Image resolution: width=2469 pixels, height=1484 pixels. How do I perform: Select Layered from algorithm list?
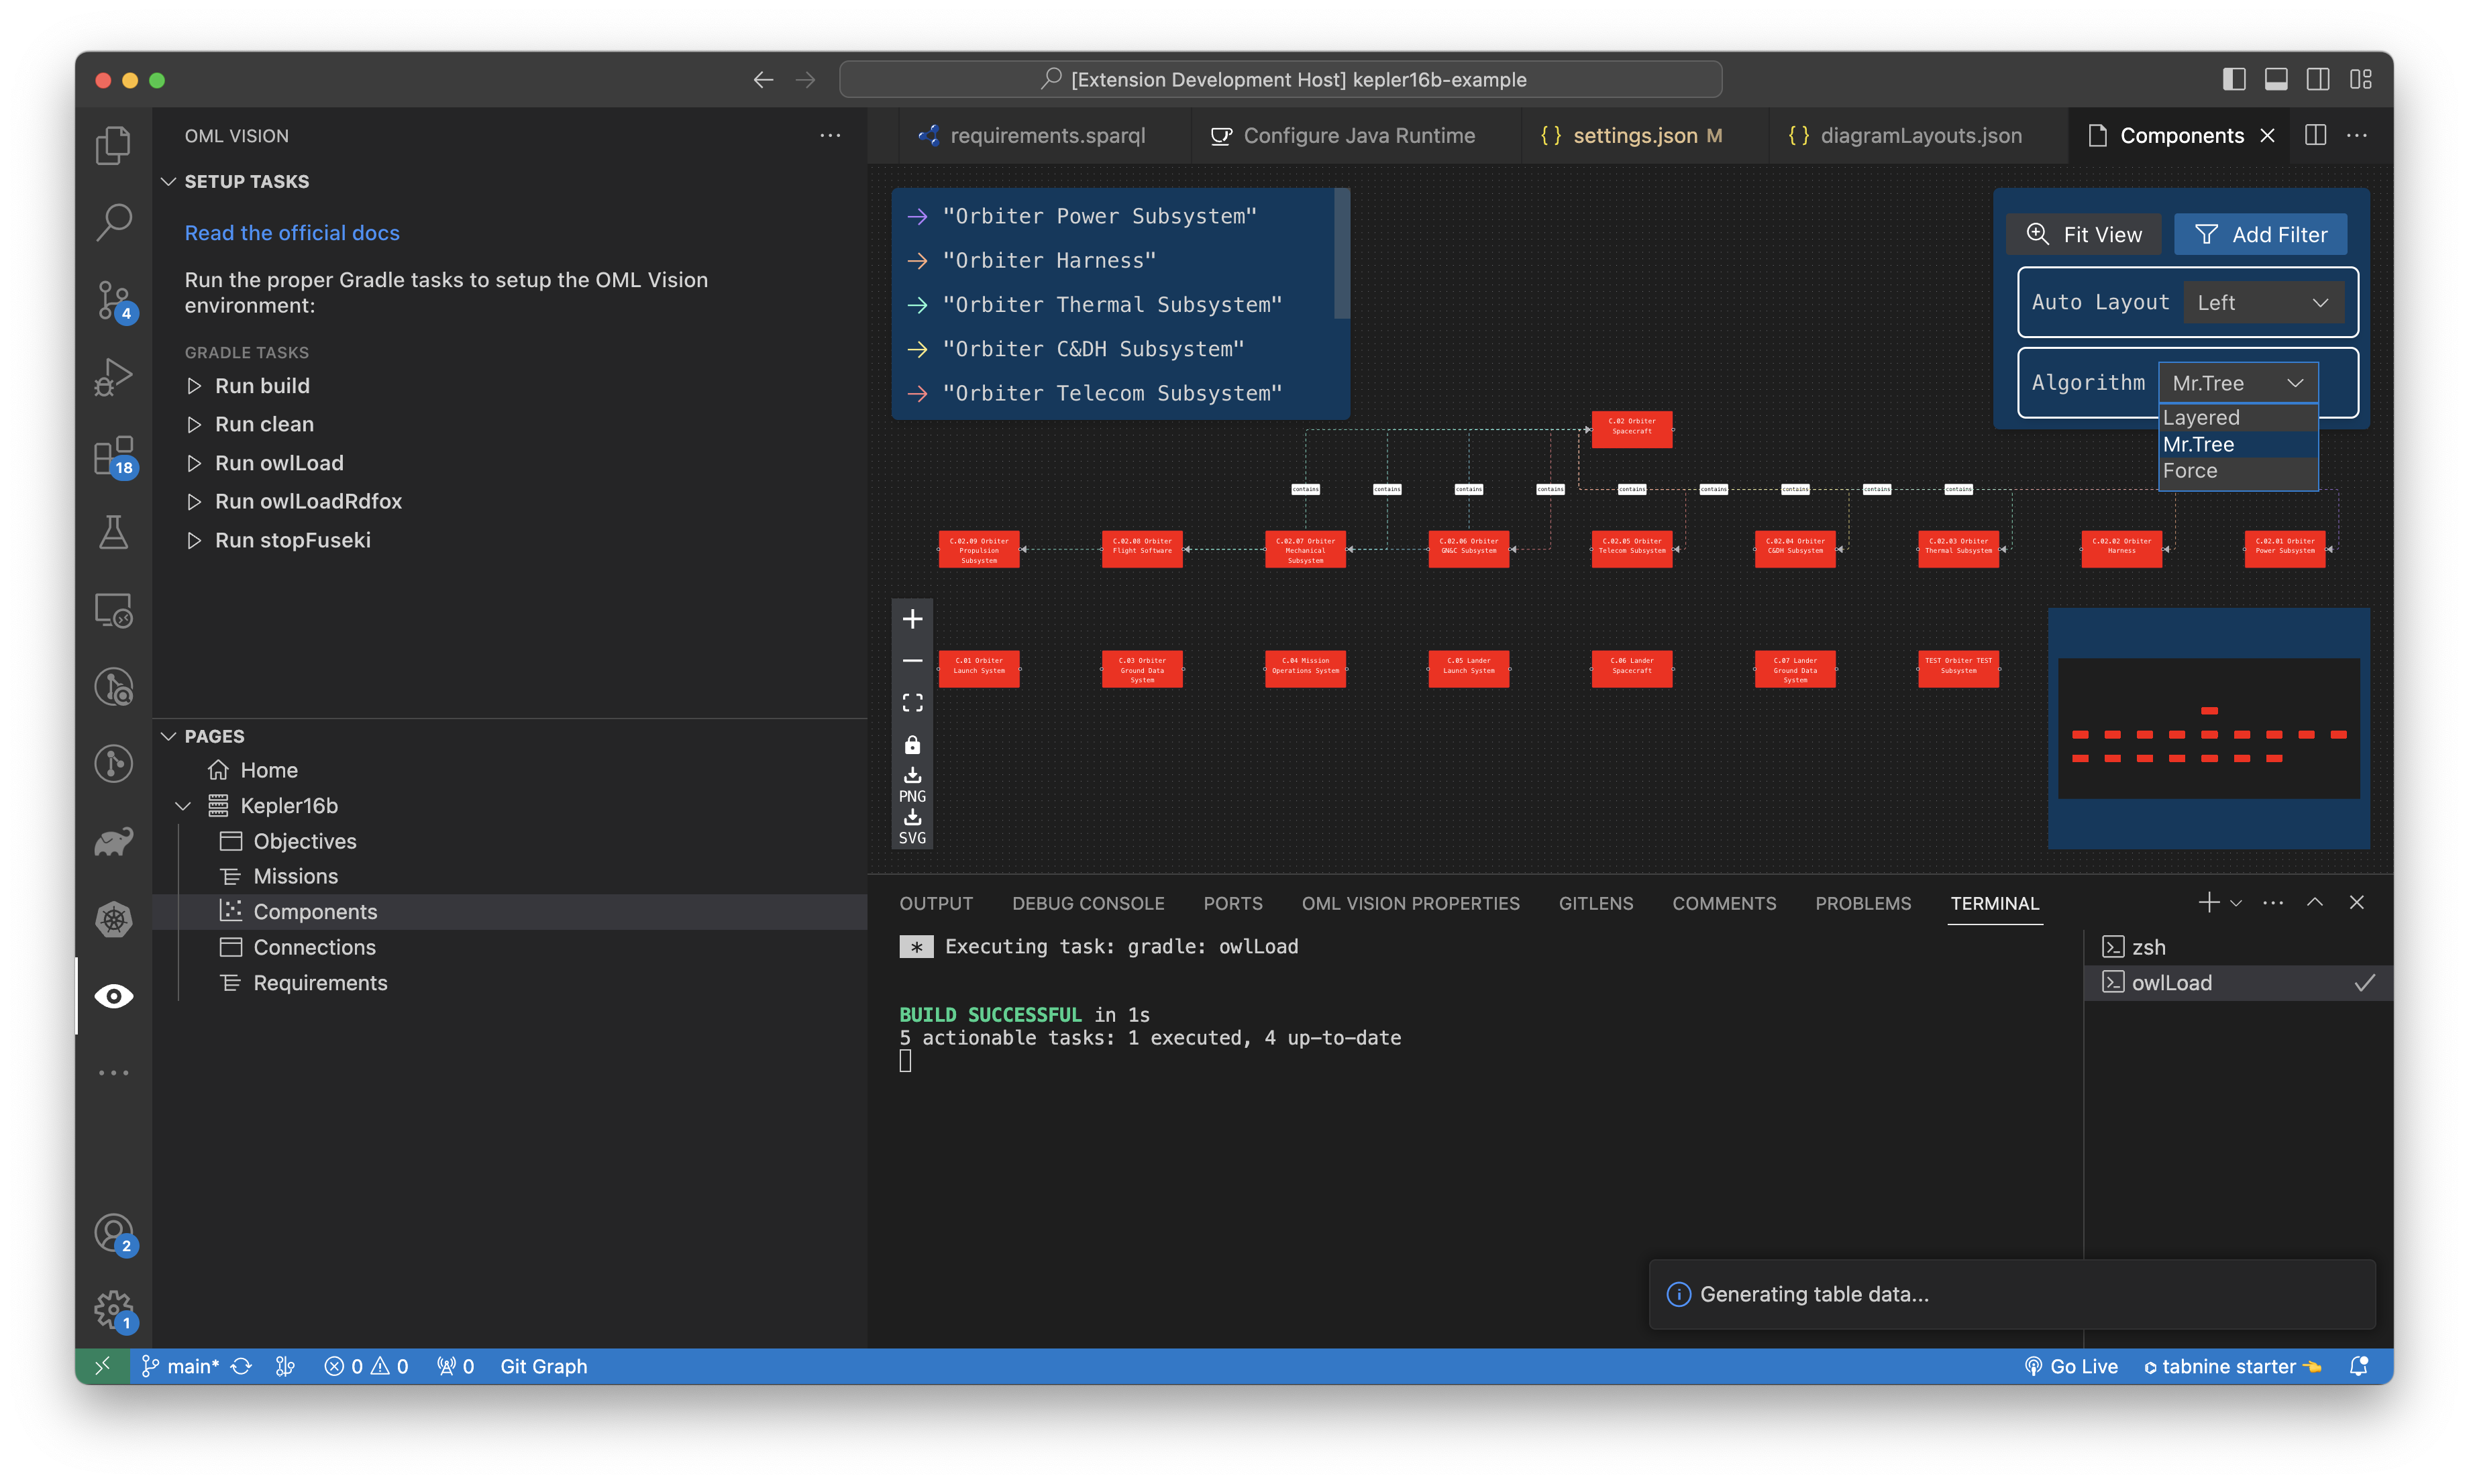(2238, 418)
